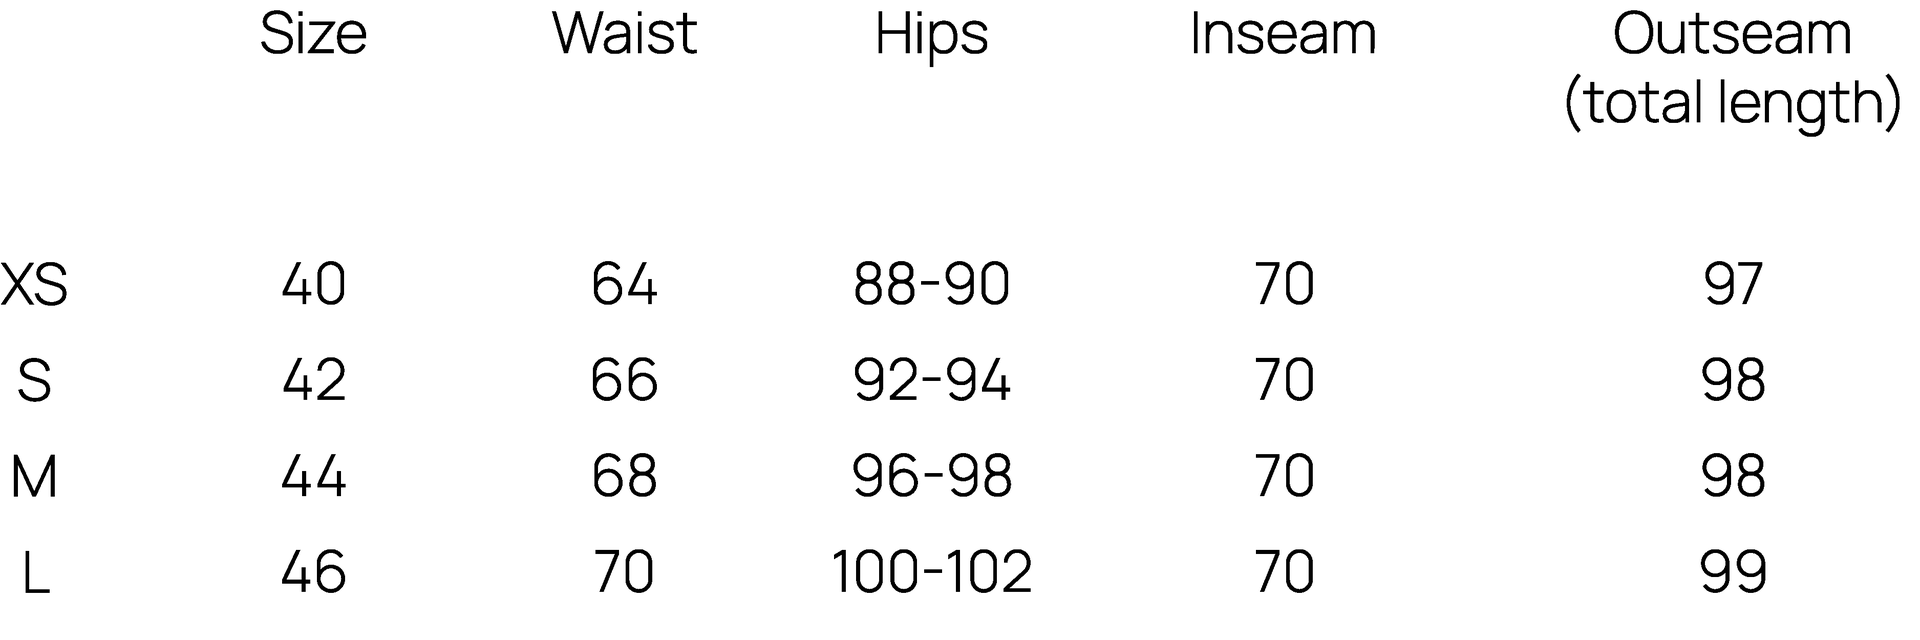Click size value 42 in S row
Screen dimensions: 1920x640
click(x=313, y=381)
